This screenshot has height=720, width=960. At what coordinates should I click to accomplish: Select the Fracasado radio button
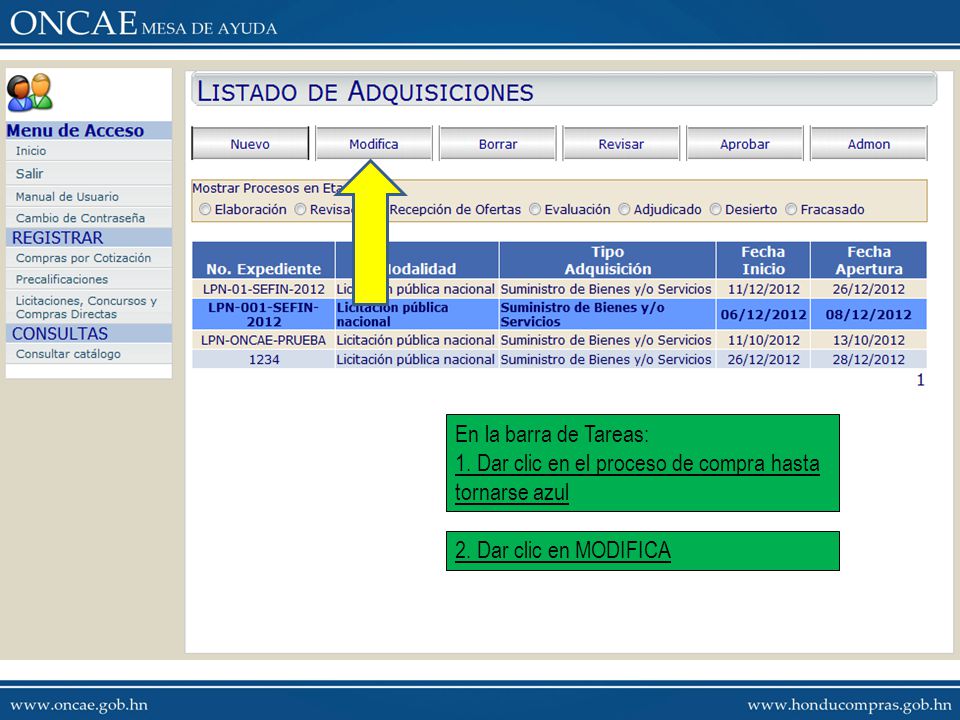coord(791,209)
